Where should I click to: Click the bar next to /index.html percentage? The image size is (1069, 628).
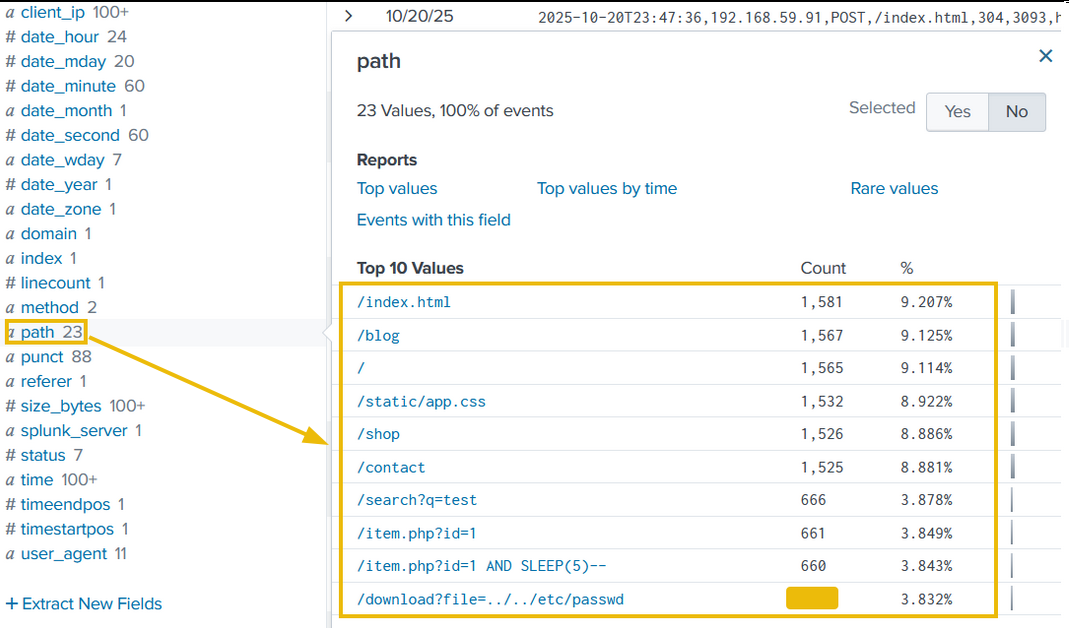pos(1012,302)
